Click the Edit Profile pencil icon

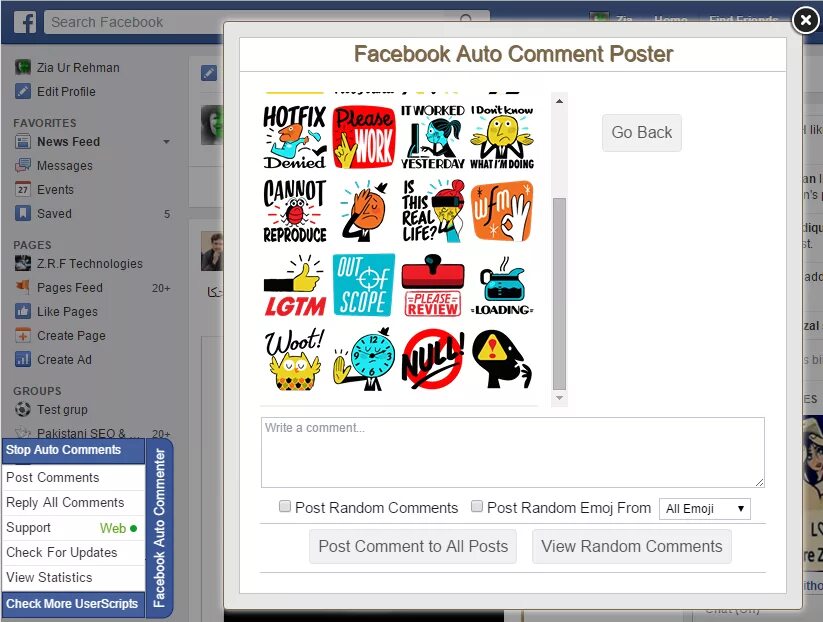(x=23, y=91)
